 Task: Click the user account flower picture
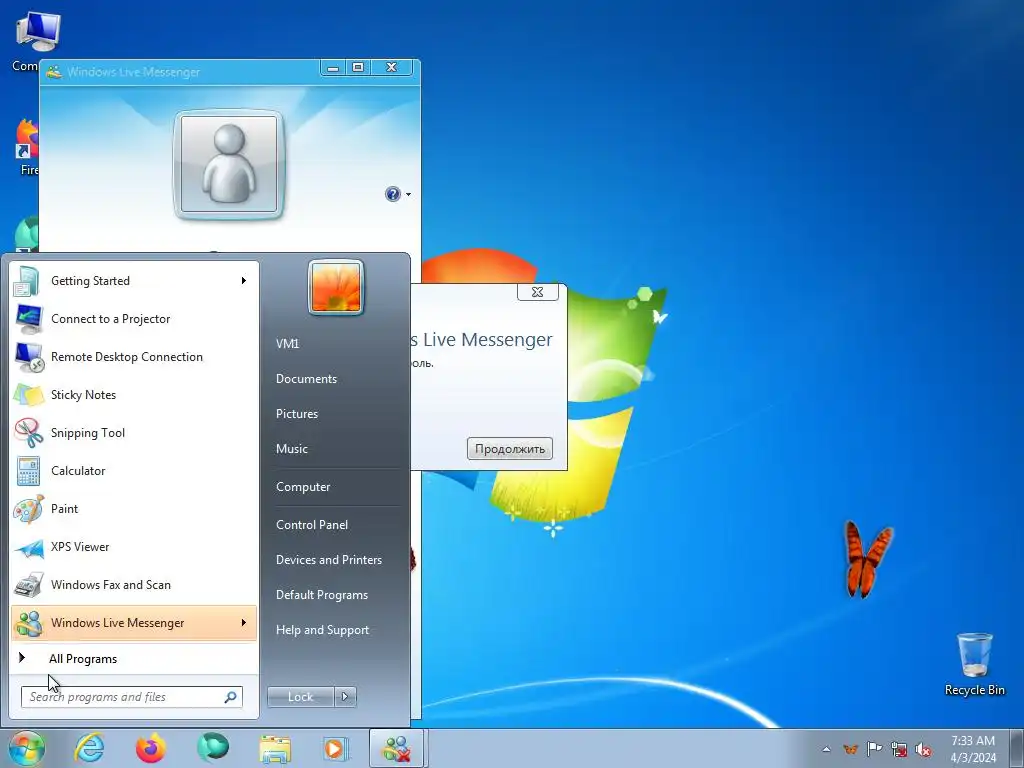coord(336,287)
